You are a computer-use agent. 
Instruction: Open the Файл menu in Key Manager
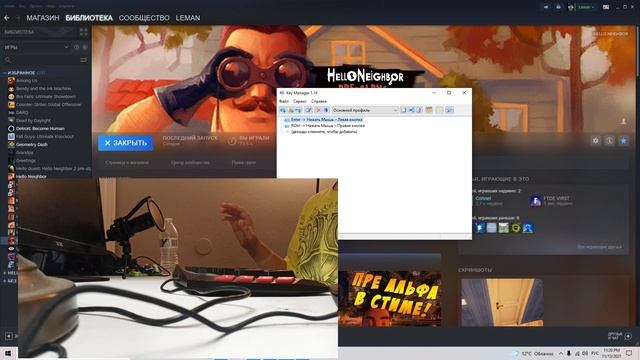click(x=284, y=101)
